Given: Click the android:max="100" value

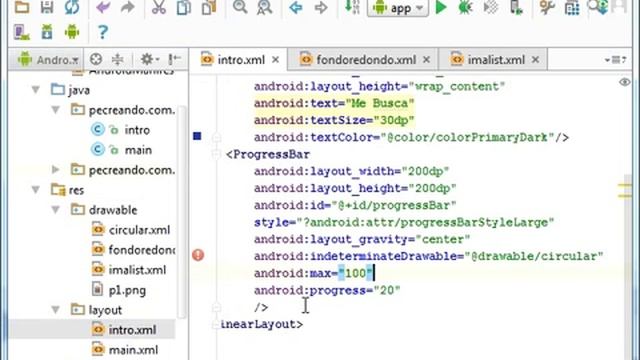Looking at the screenshot, I should click(355, 273).
